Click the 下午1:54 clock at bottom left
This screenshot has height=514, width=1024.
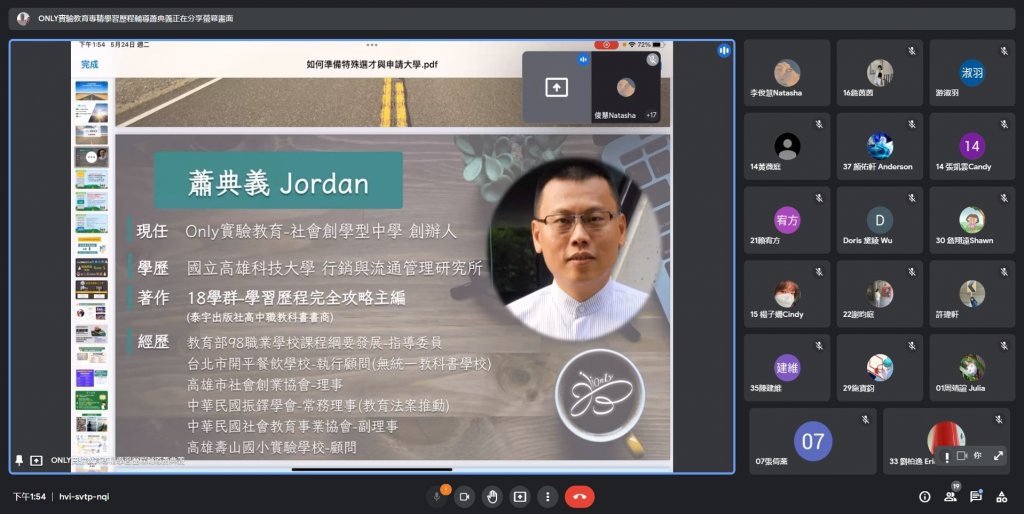tap(29, 496)
